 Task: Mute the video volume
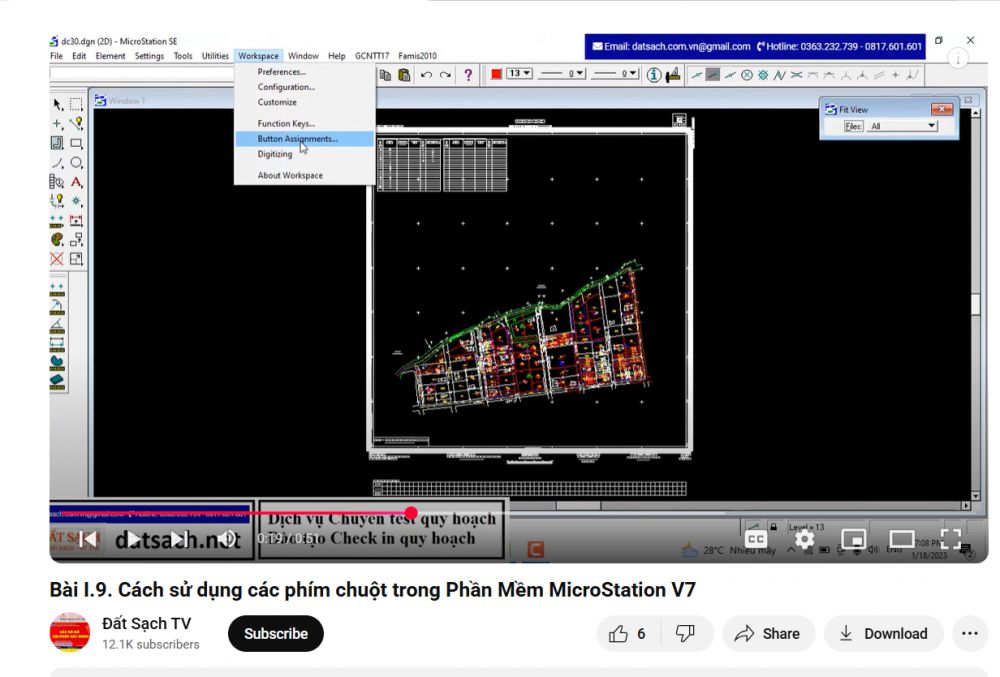(226, 540)
